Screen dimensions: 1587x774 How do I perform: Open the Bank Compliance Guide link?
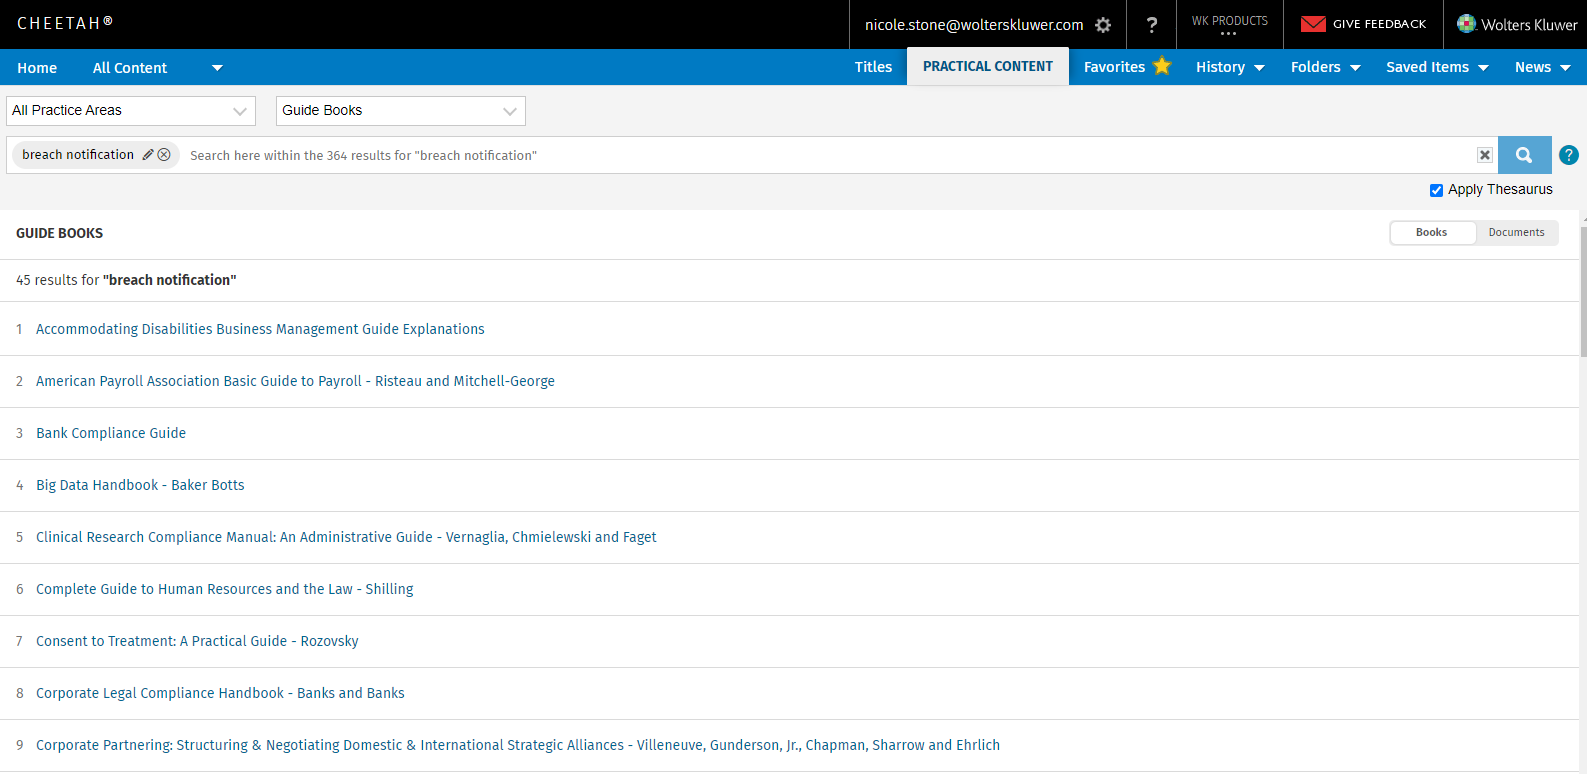(111, 433)
